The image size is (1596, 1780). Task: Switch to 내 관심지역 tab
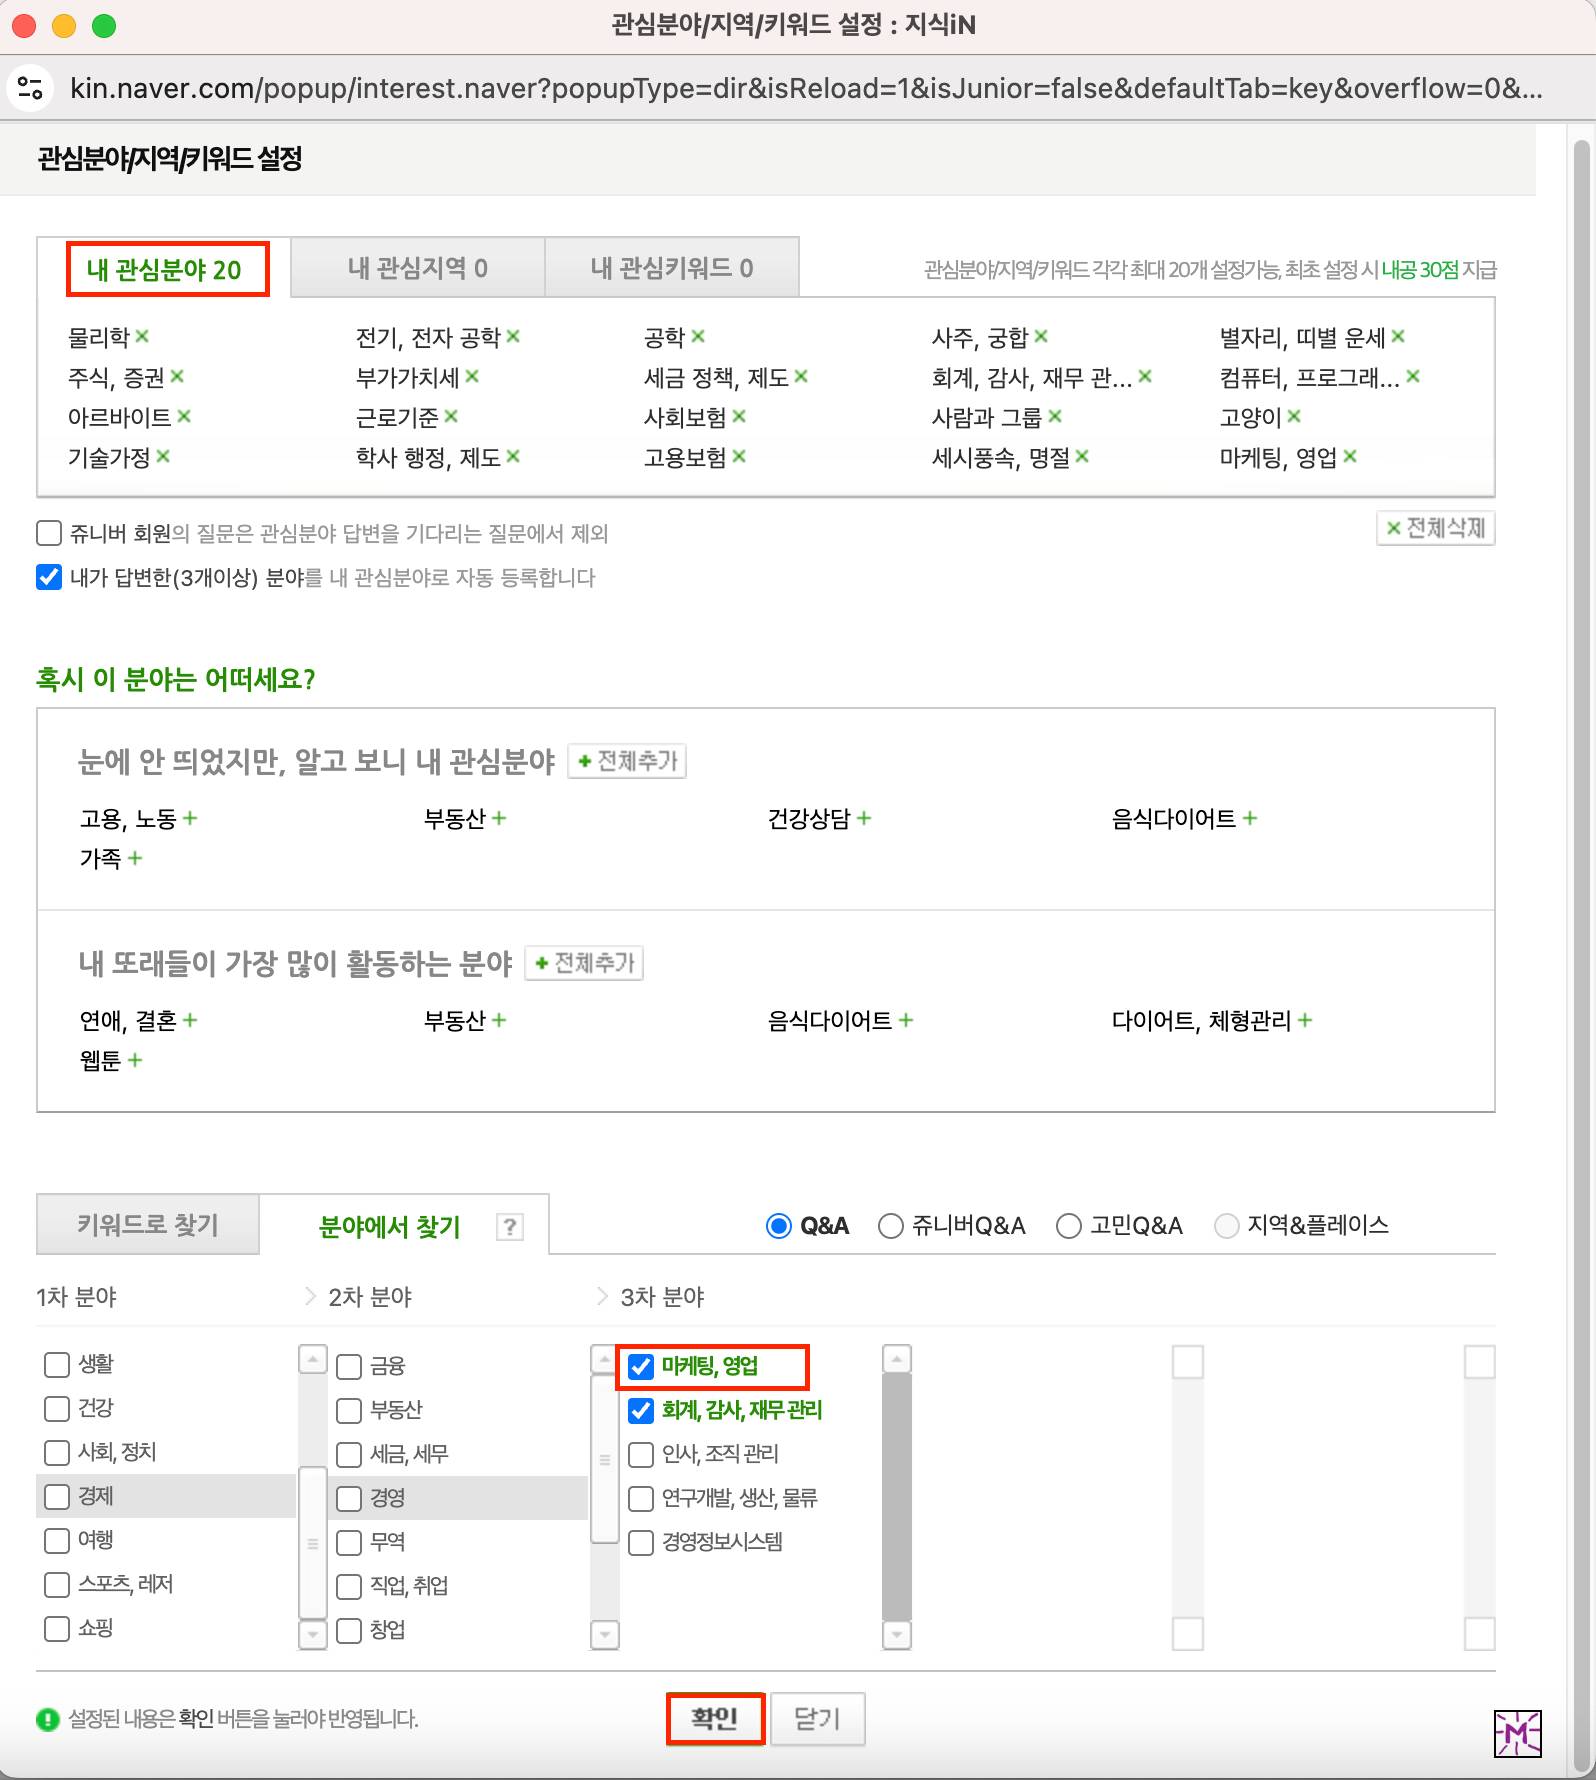(417, 268)
